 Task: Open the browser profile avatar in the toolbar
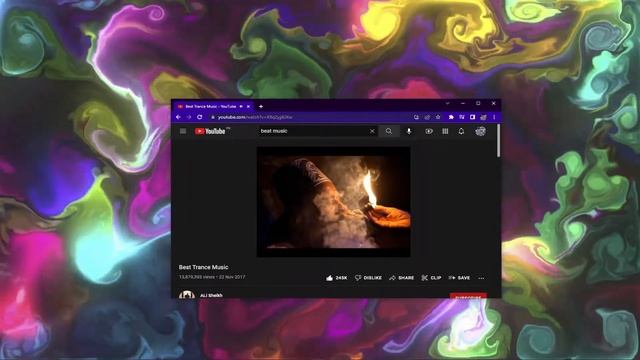coord(483,117)
